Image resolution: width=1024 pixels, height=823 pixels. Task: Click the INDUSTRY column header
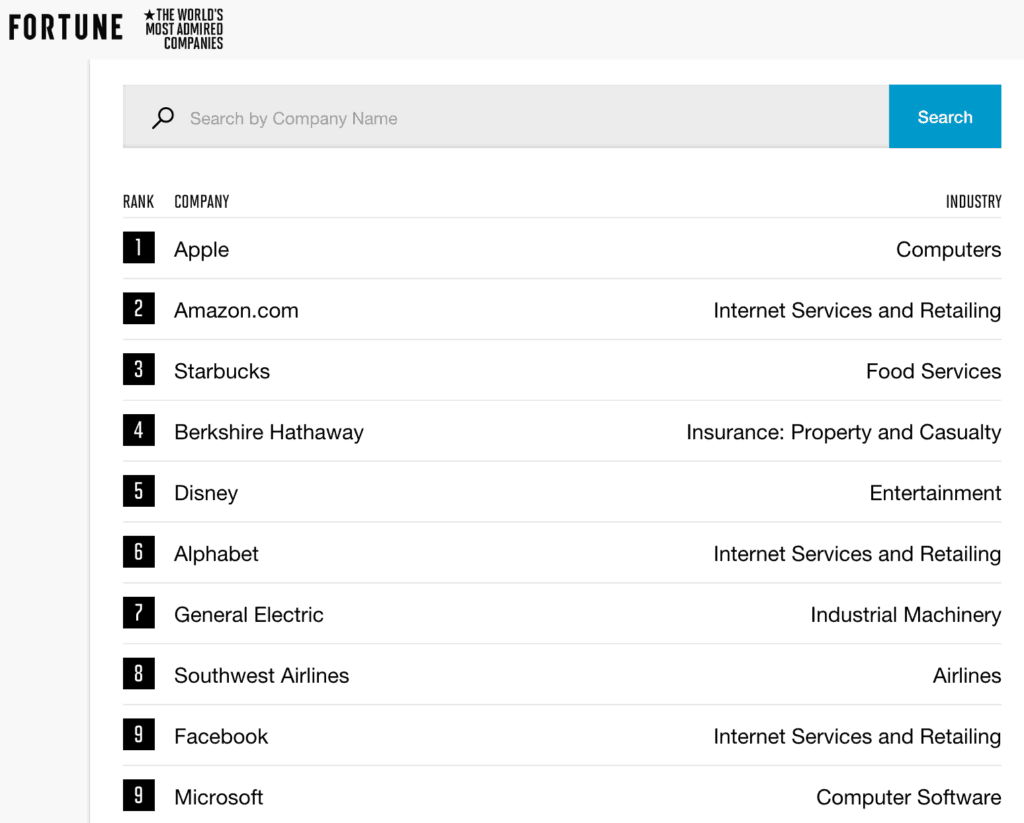click(973, 201)
